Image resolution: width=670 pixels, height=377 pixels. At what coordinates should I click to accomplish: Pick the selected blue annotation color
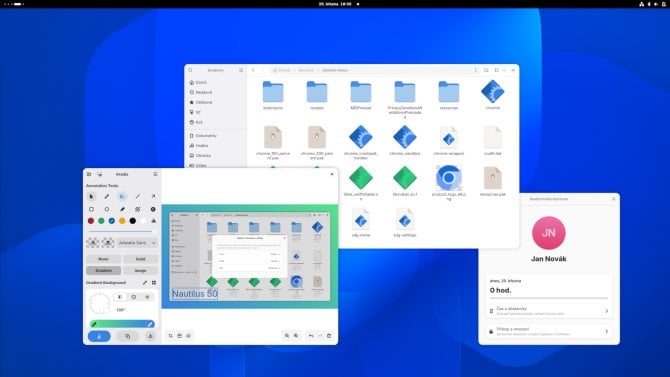pos(112,221)
